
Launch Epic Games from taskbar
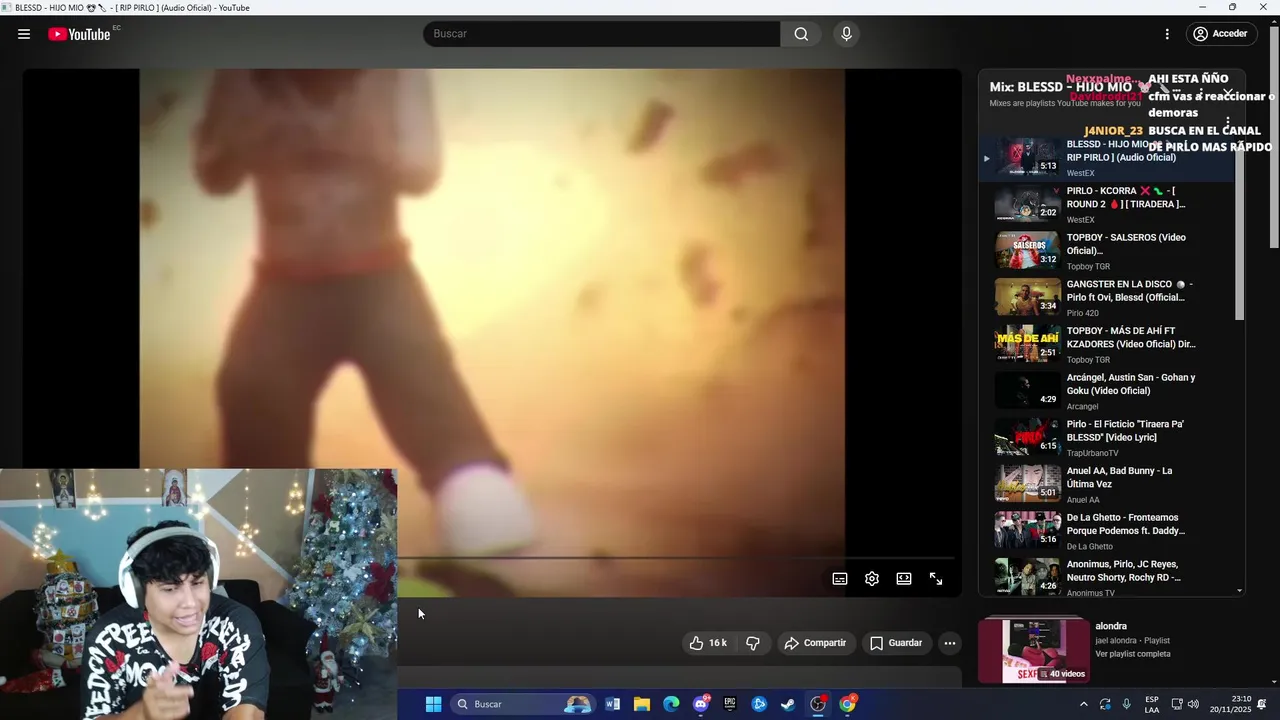click(x=730, y=704)
